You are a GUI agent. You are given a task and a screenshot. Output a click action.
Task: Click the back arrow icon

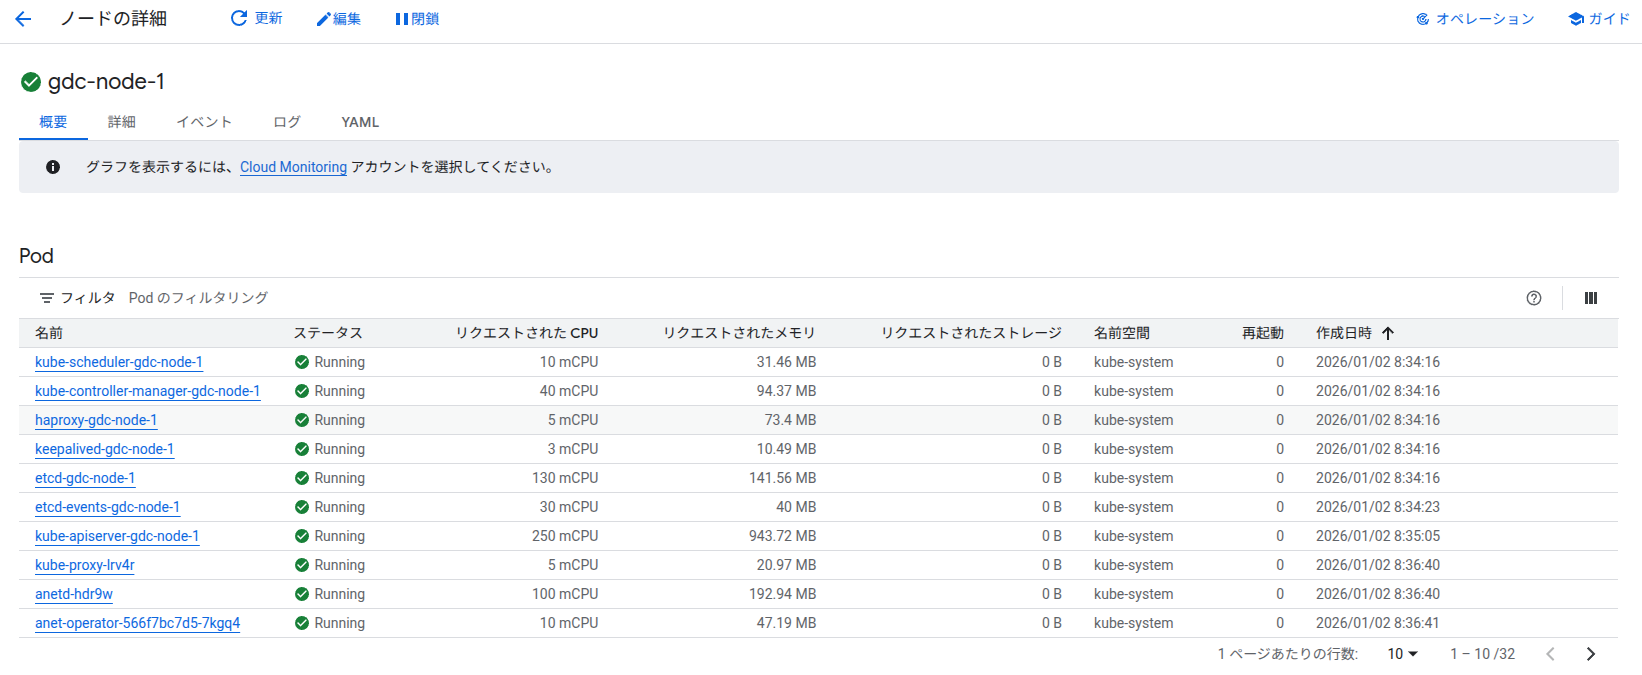(23, 19)
